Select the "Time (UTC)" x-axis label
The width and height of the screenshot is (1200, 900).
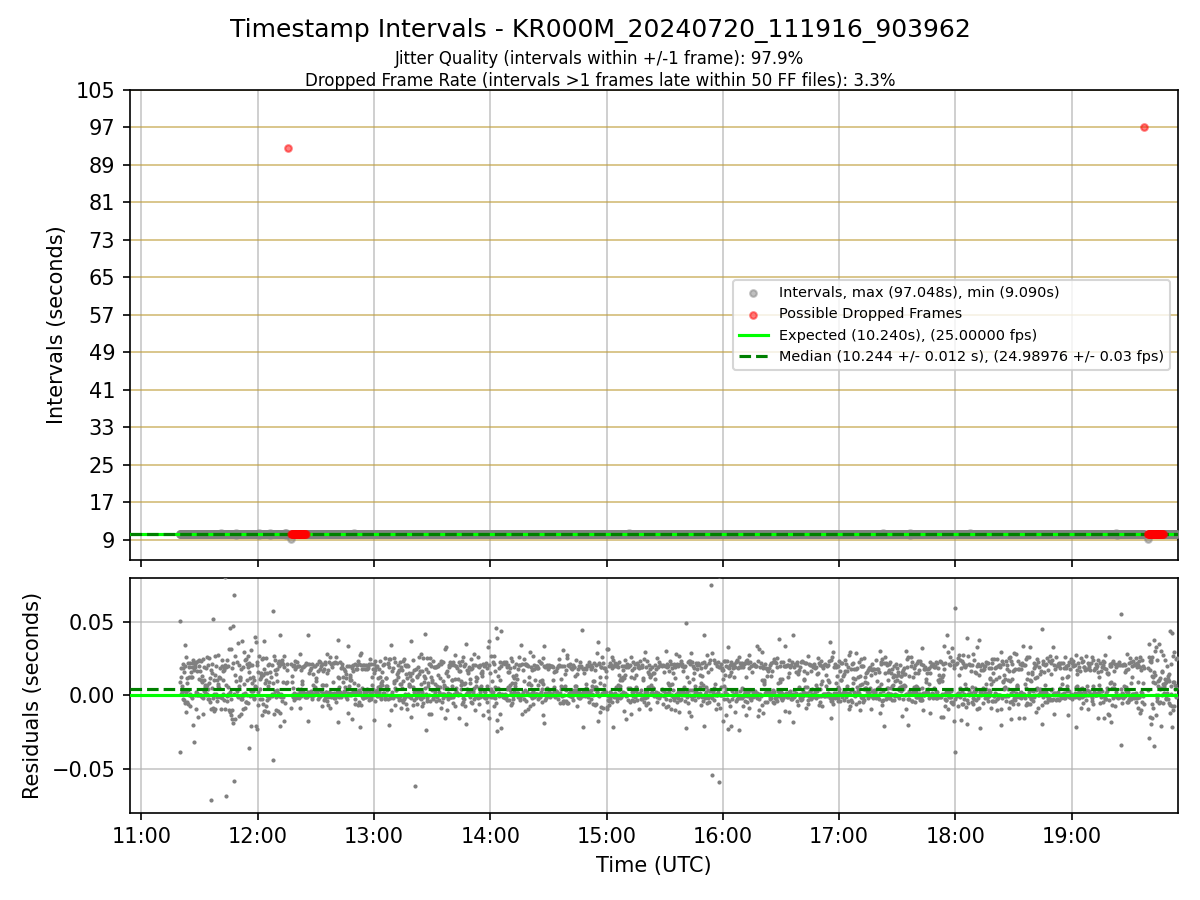click(653, 865)
